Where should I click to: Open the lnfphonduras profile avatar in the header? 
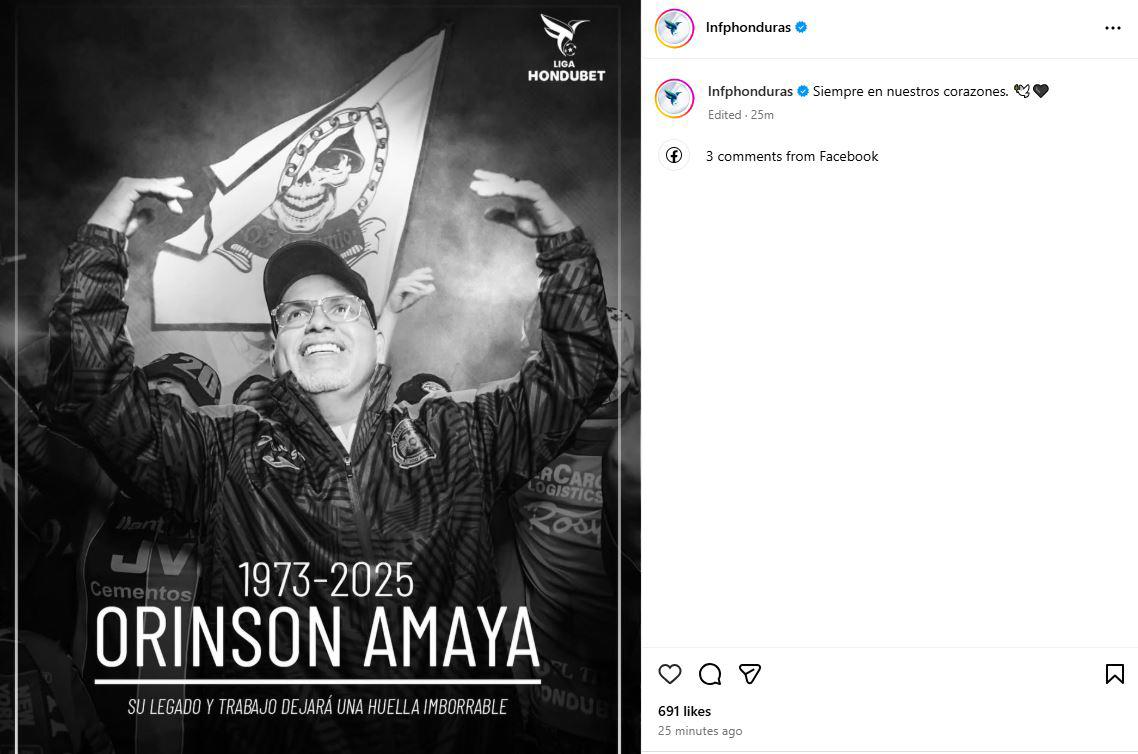tap(674, 27)
